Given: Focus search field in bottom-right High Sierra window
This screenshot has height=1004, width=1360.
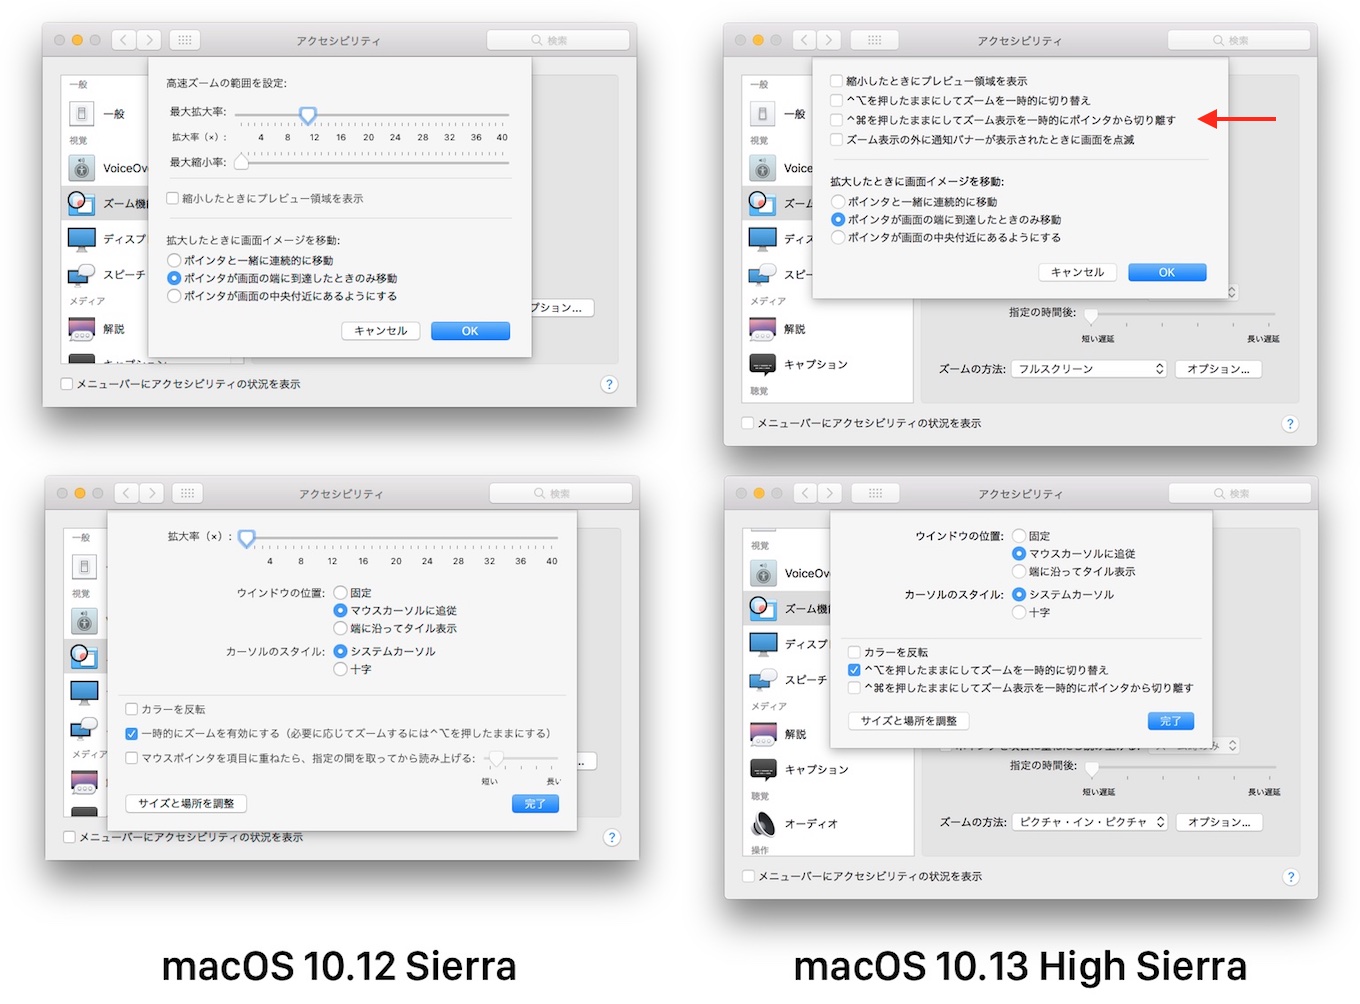Looking at the screenshot, I should point(1240,493).
